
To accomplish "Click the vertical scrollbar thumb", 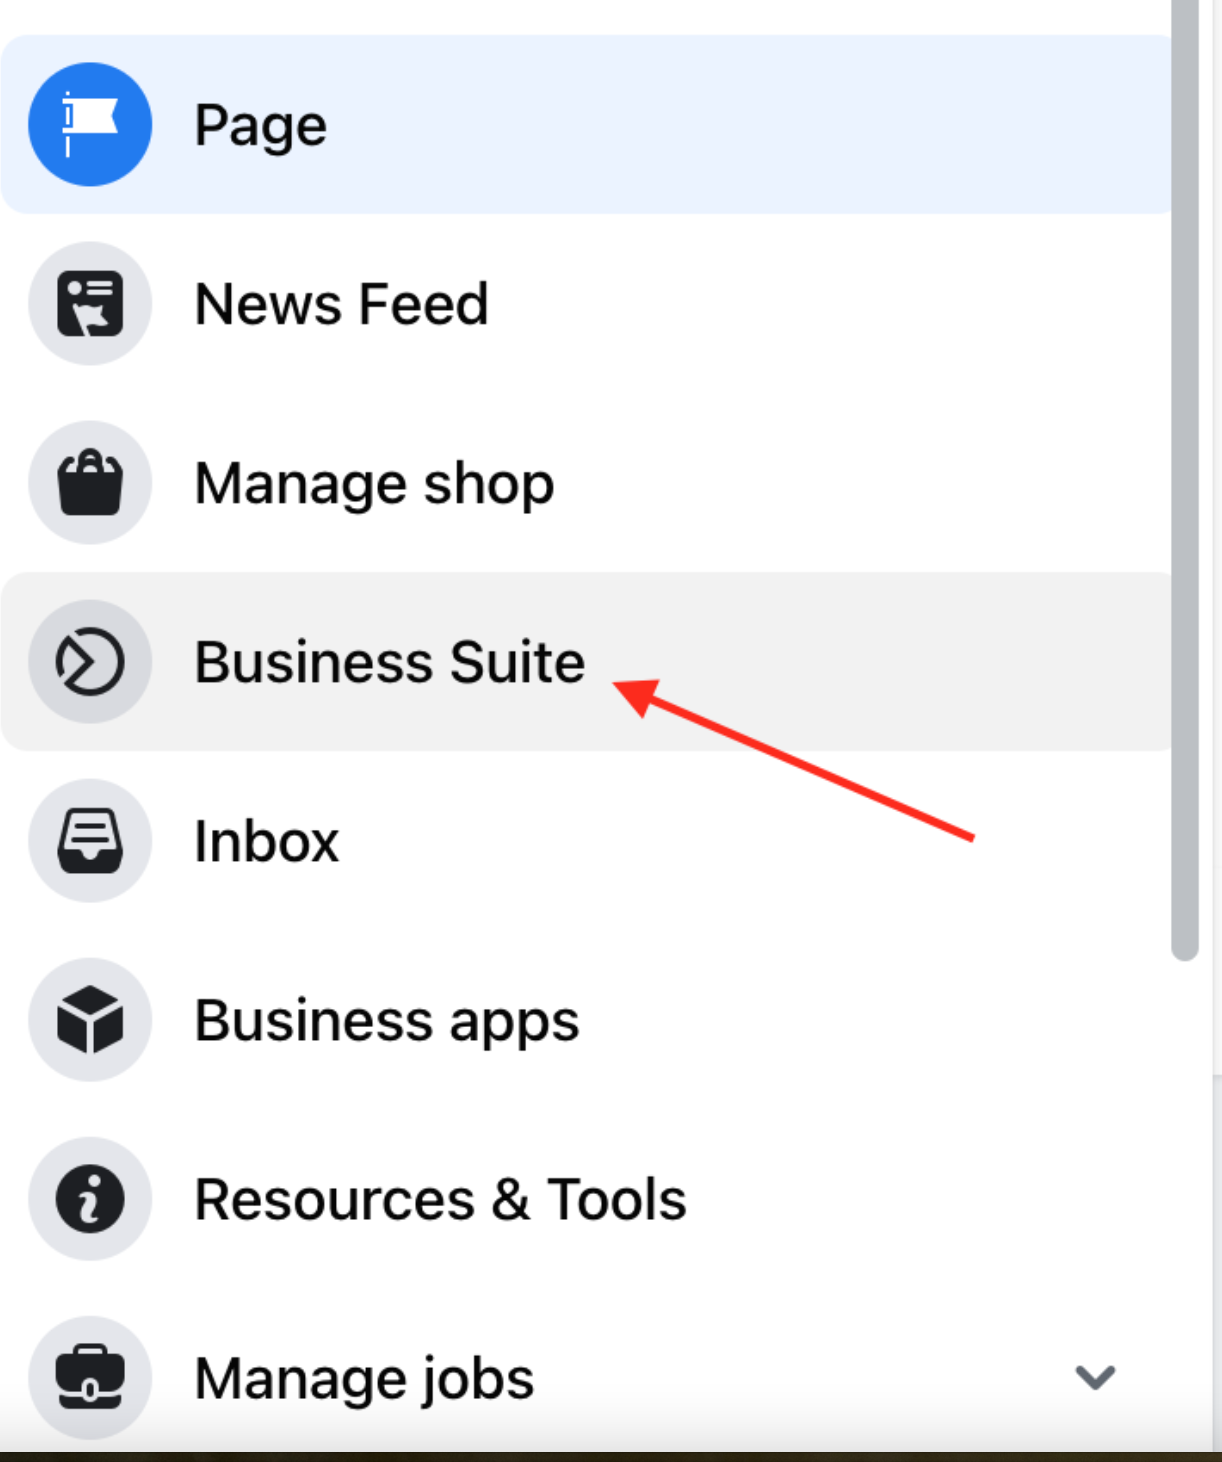I will pos(1185,480).
